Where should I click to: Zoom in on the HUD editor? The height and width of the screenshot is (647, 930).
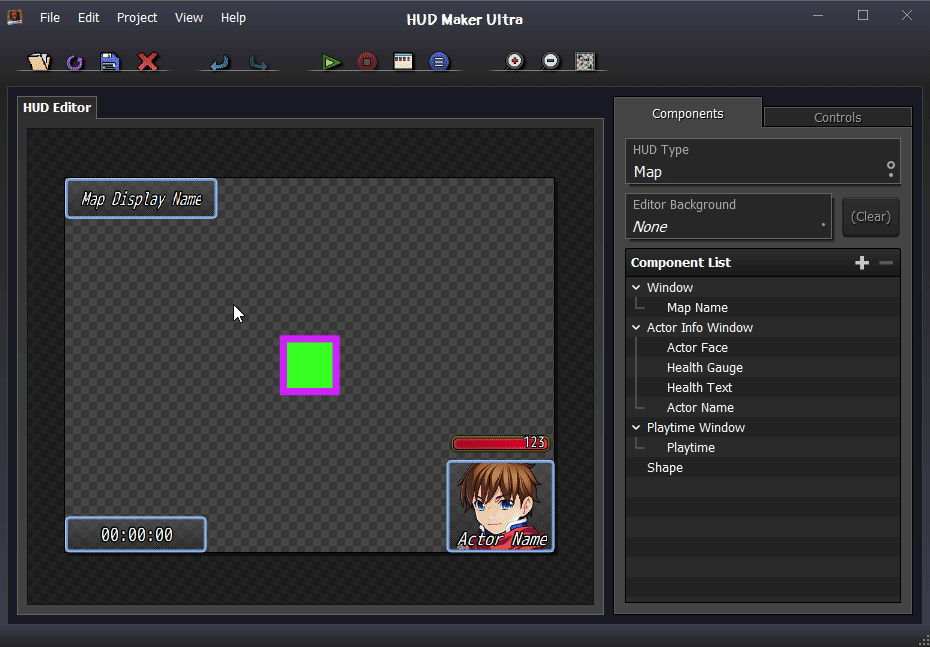[x=514, y=62]
